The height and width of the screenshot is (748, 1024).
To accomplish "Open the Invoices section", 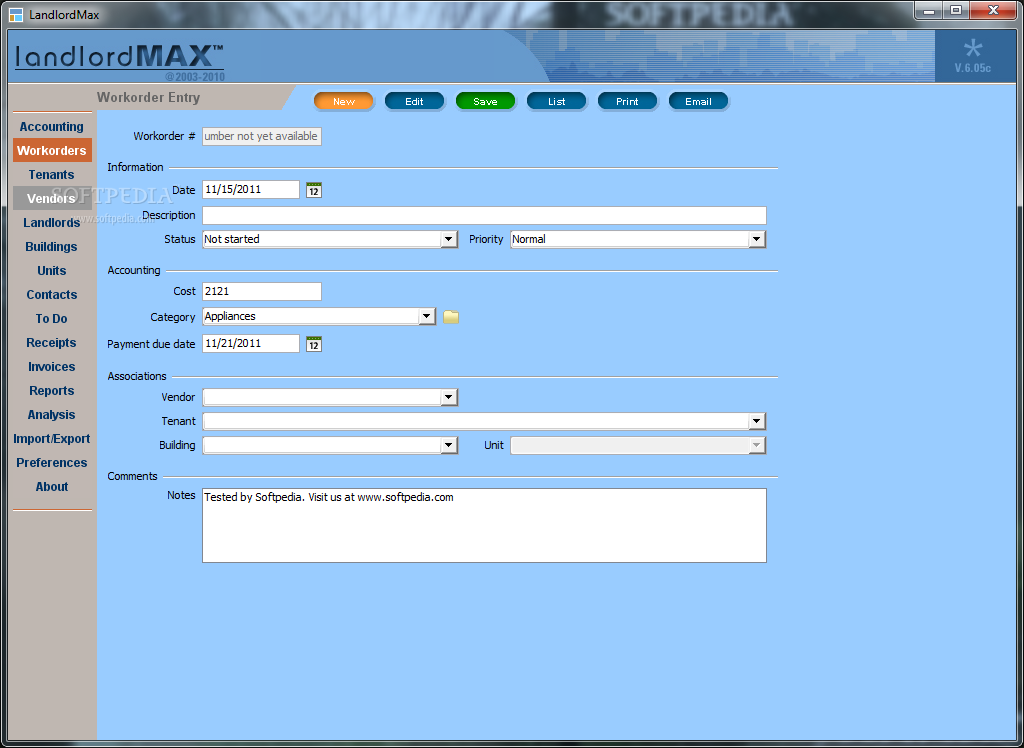I will pyautogui.click(x=52, y=367).
